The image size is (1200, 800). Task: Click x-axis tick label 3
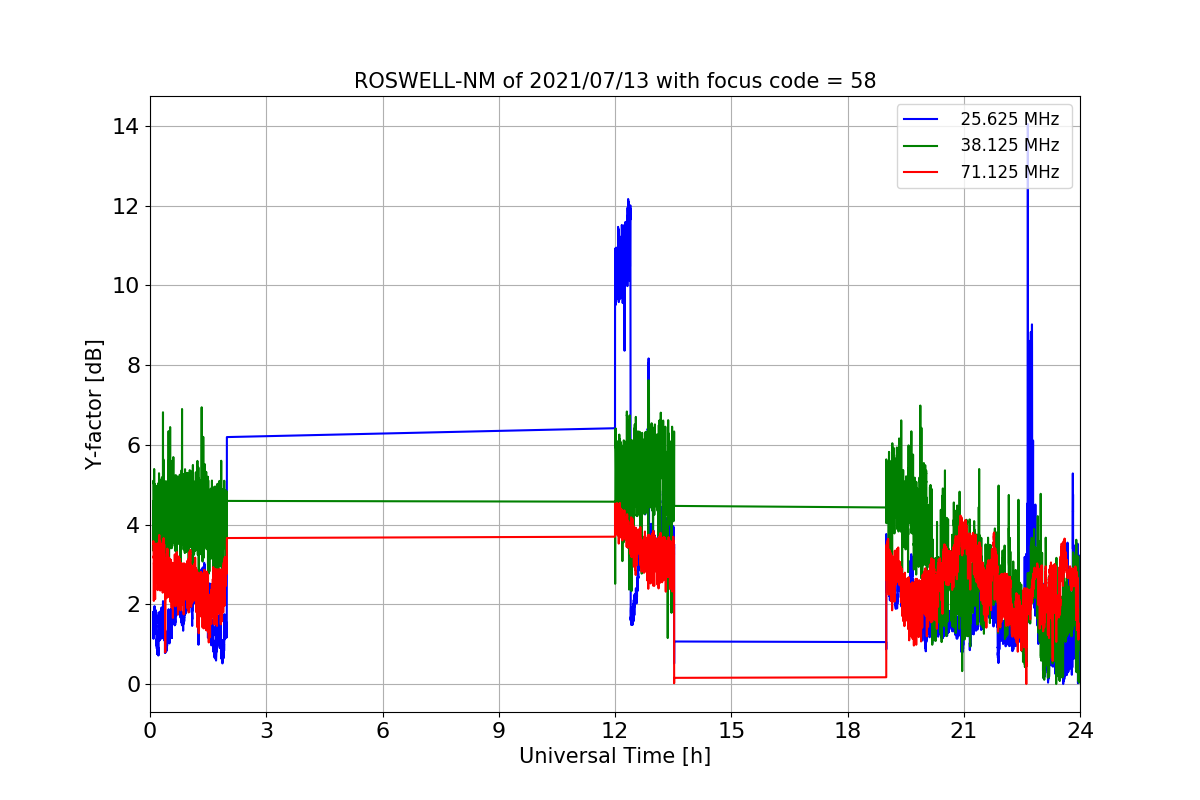coord(266,730)
